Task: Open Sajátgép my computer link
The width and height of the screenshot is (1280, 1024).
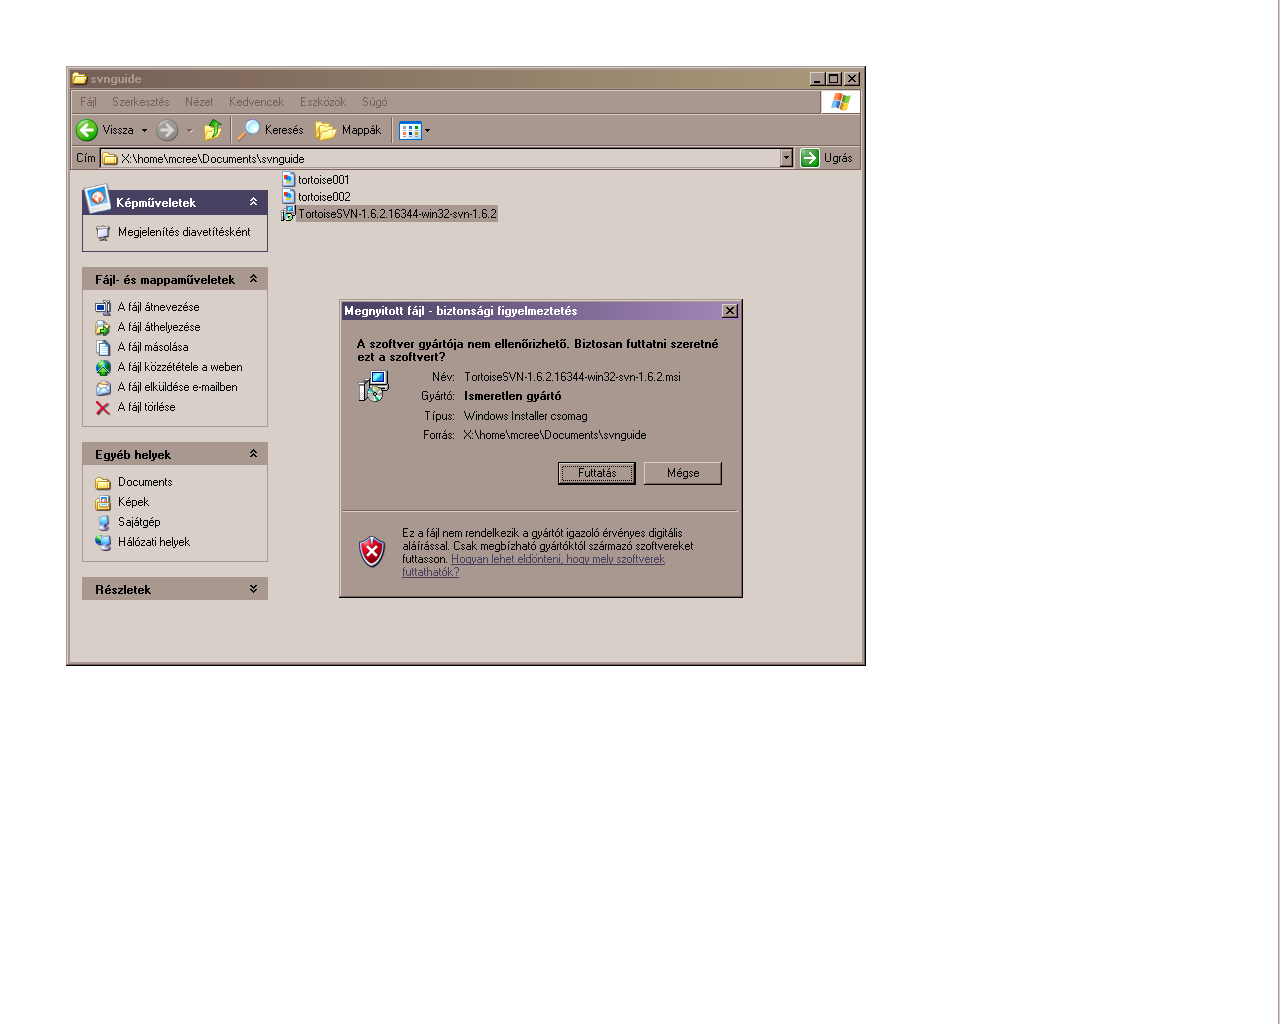Action: click(x=139, y=522)
